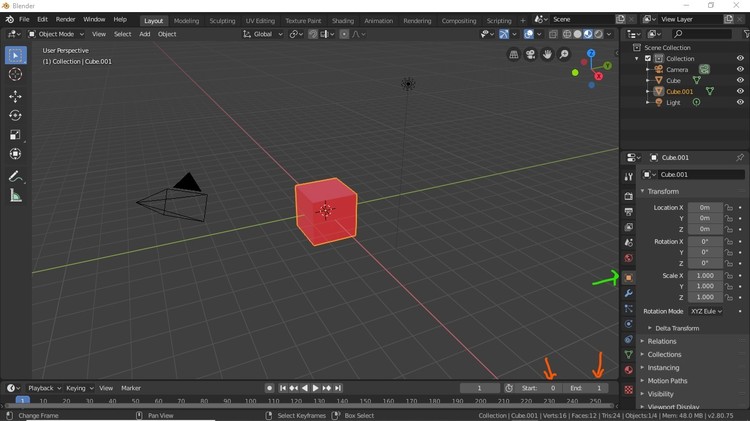Viewport: 750px width, 421px height.
Task: Click the Rotation Z value field
Action: (x=705, y=263)
